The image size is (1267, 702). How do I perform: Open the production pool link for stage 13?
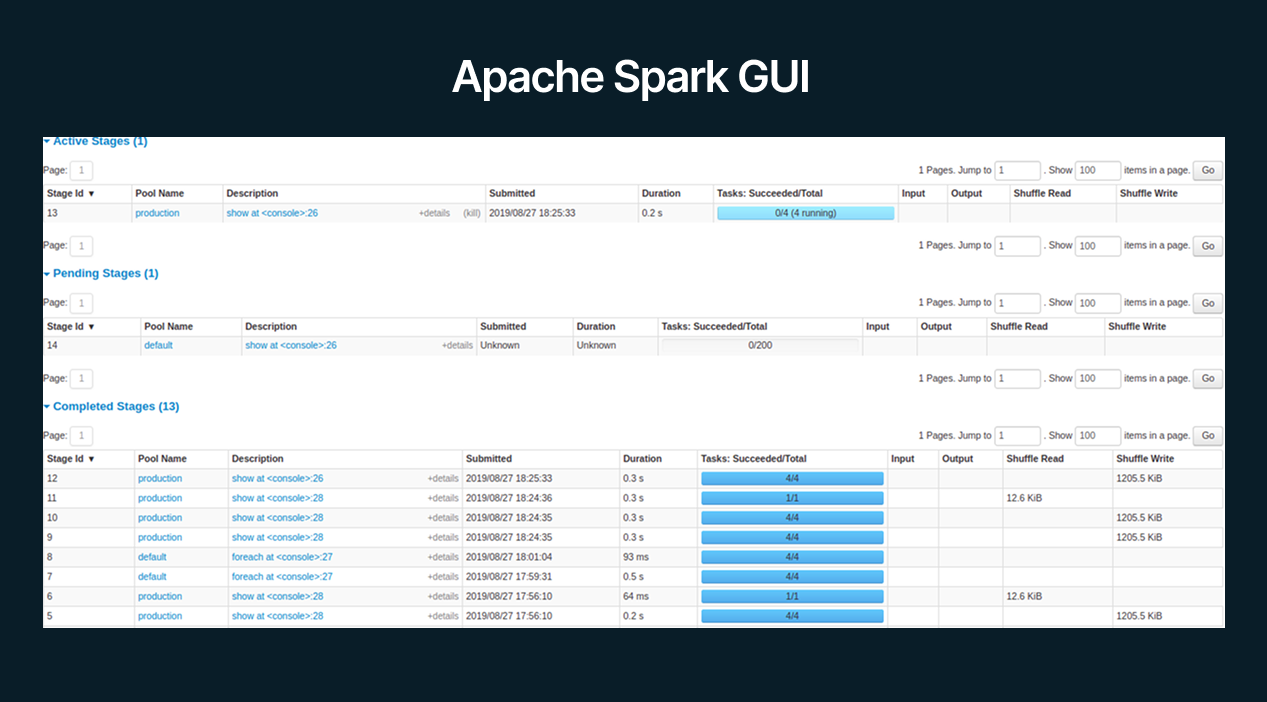click(x=157, y=213)
